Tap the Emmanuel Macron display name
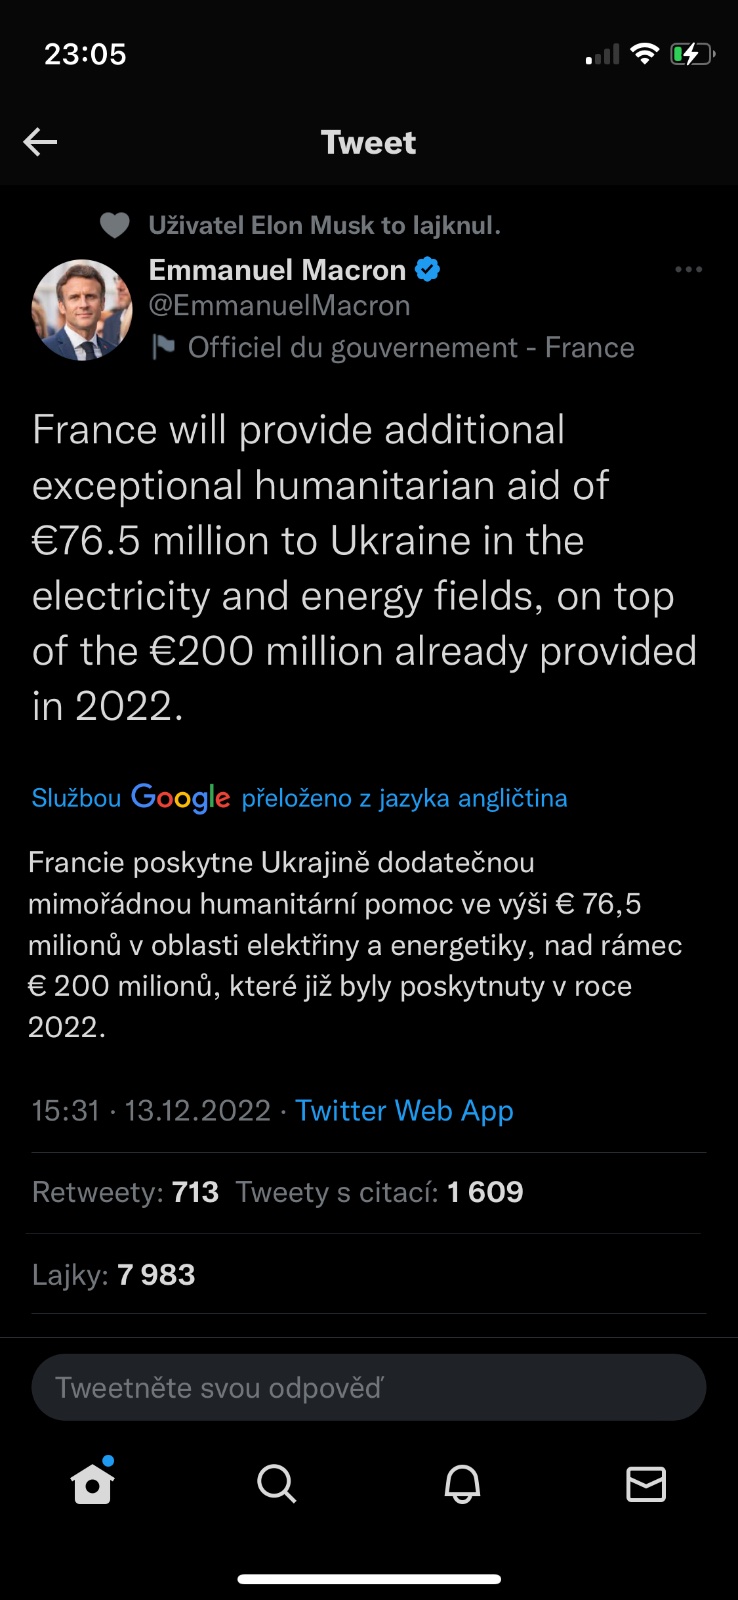This screenshot has width=738, height=1600. click(277, 270)
